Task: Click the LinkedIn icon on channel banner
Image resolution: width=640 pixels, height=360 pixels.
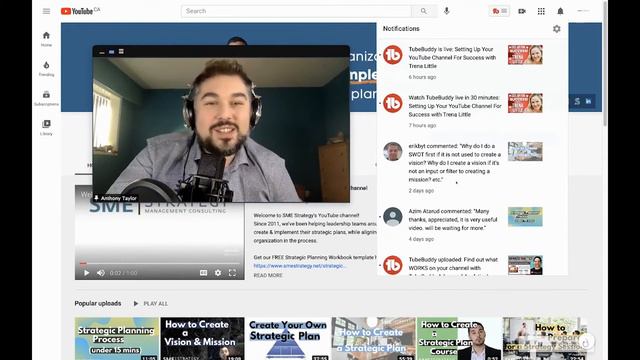Action: (x=588, y=101)
